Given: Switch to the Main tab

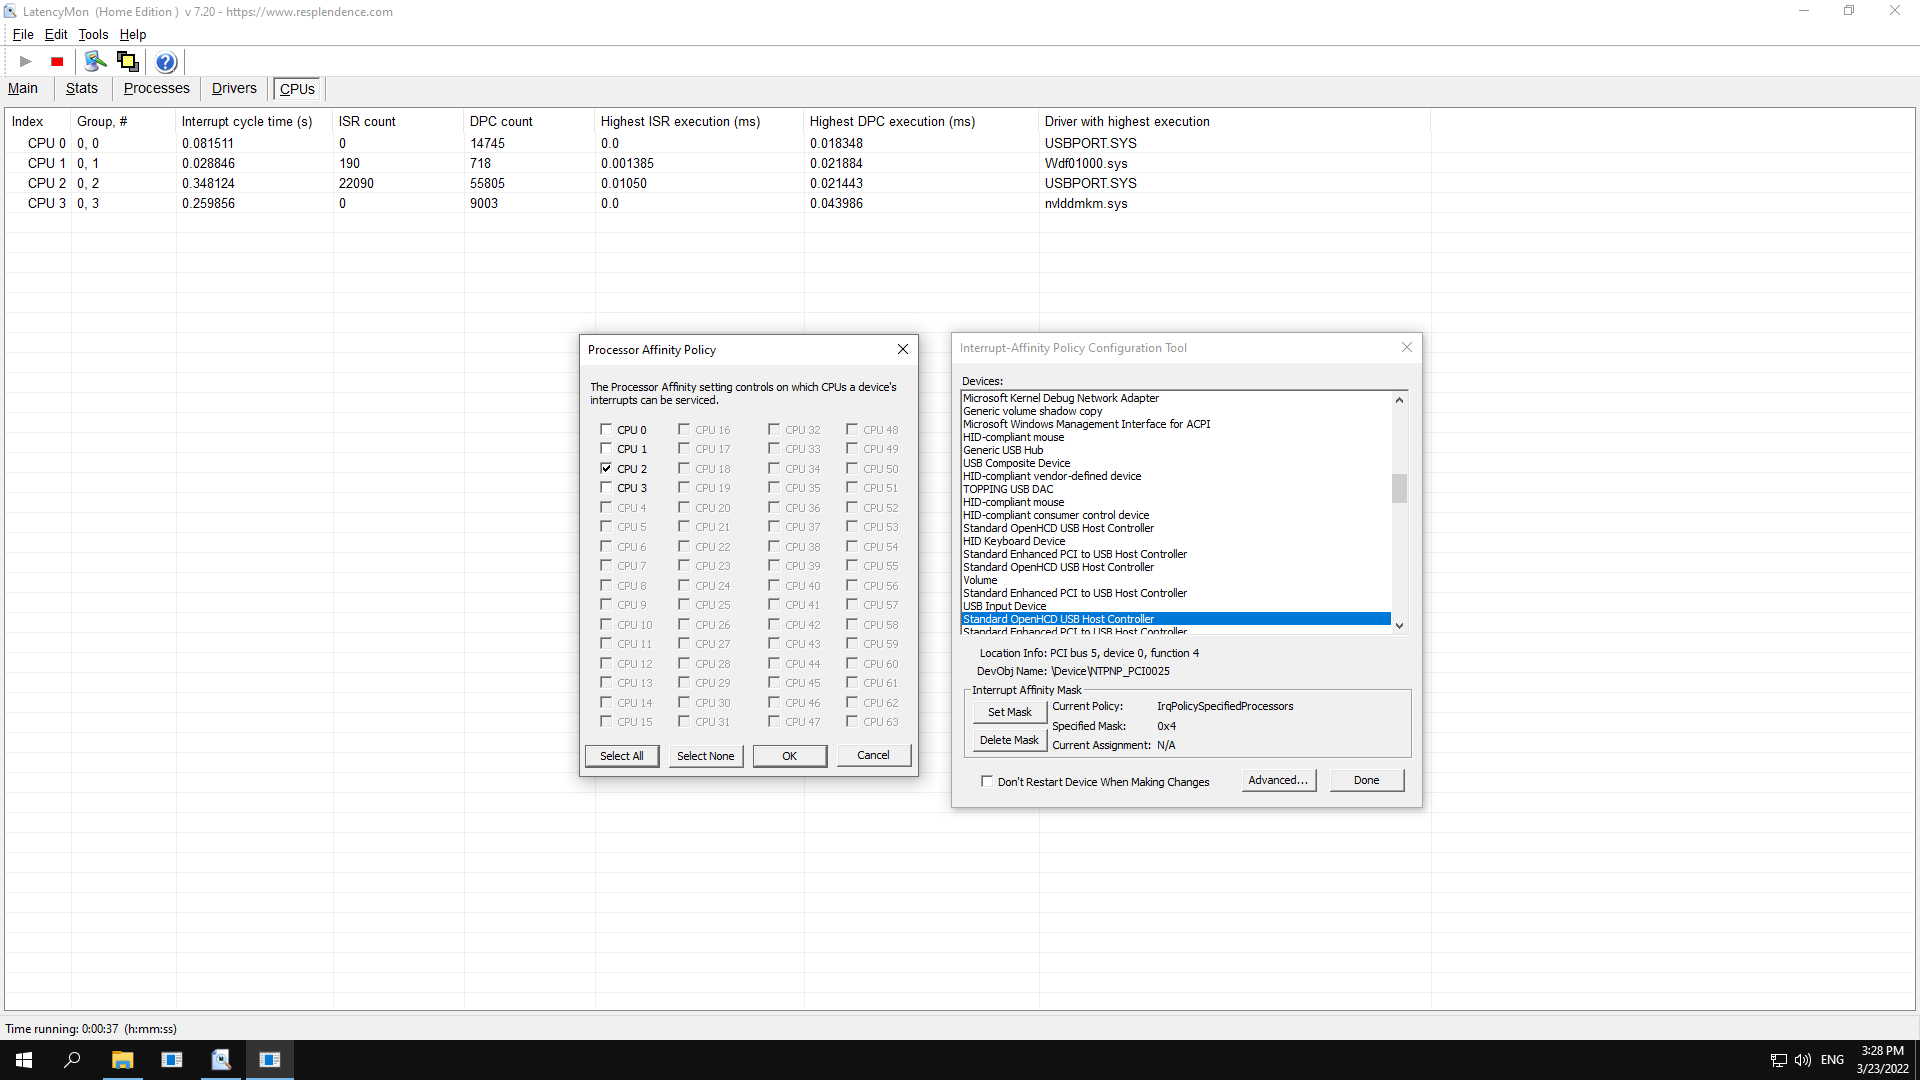Looking at the screenshot, I should [23, 88].
